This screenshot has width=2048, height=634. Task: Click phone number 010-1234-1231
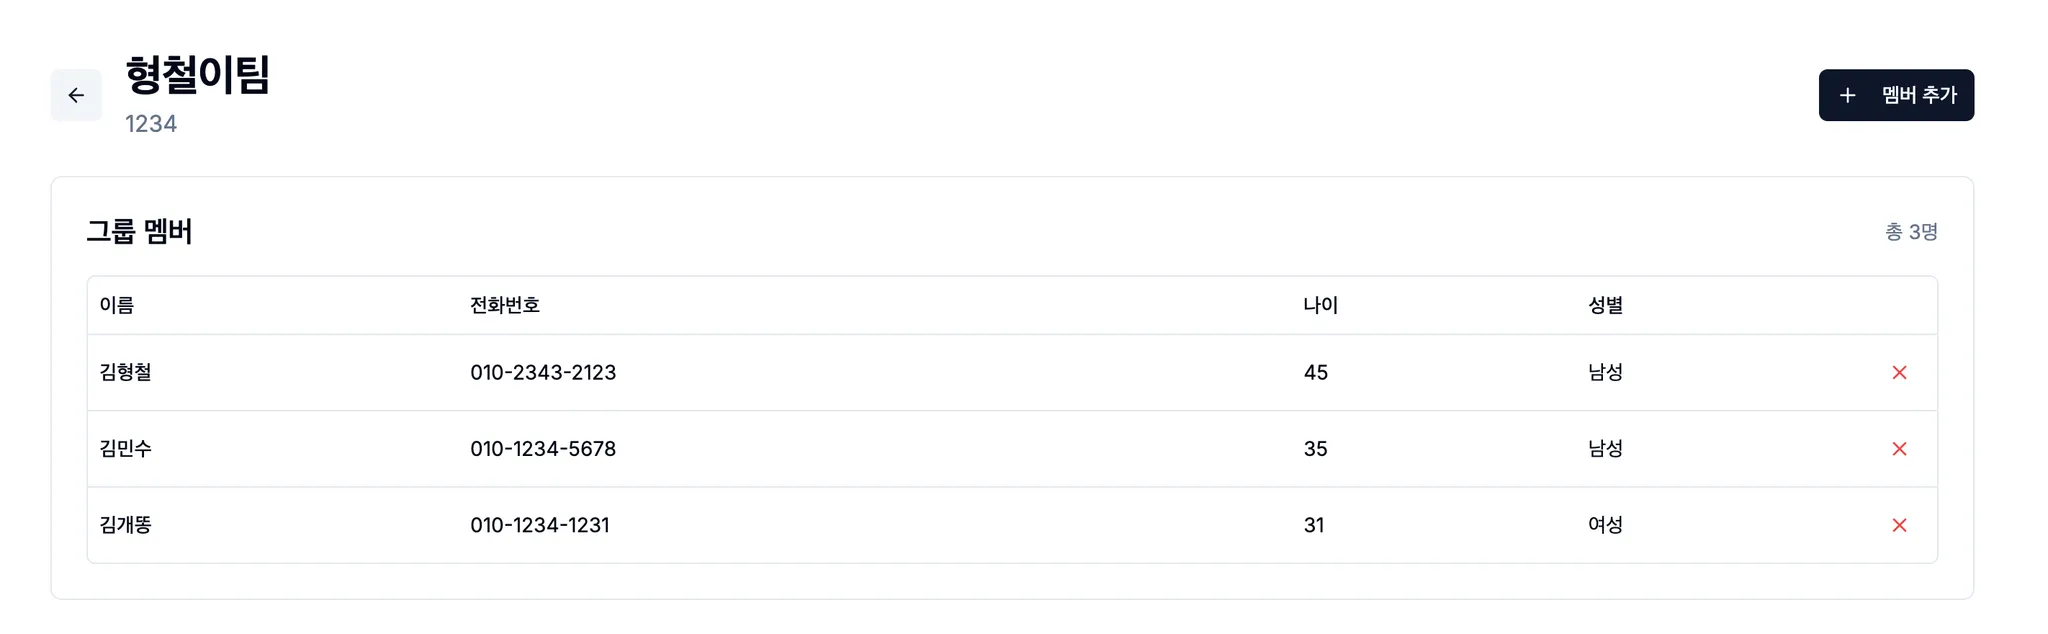(x=540, y=525)
